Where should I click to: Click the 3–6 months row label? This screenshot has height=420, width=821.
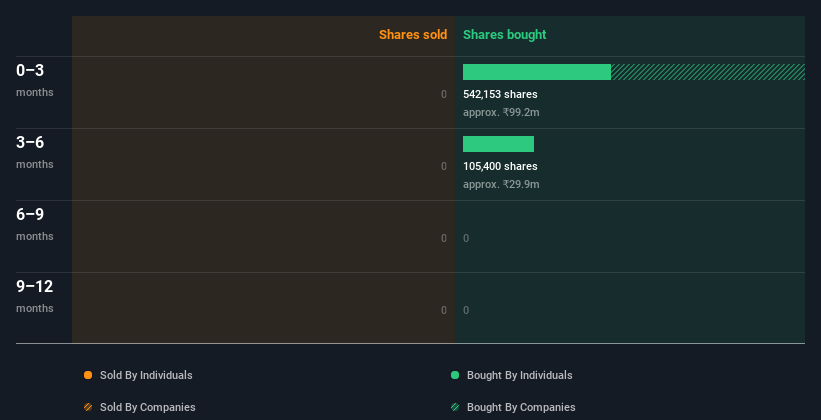(x=35, y=152)
